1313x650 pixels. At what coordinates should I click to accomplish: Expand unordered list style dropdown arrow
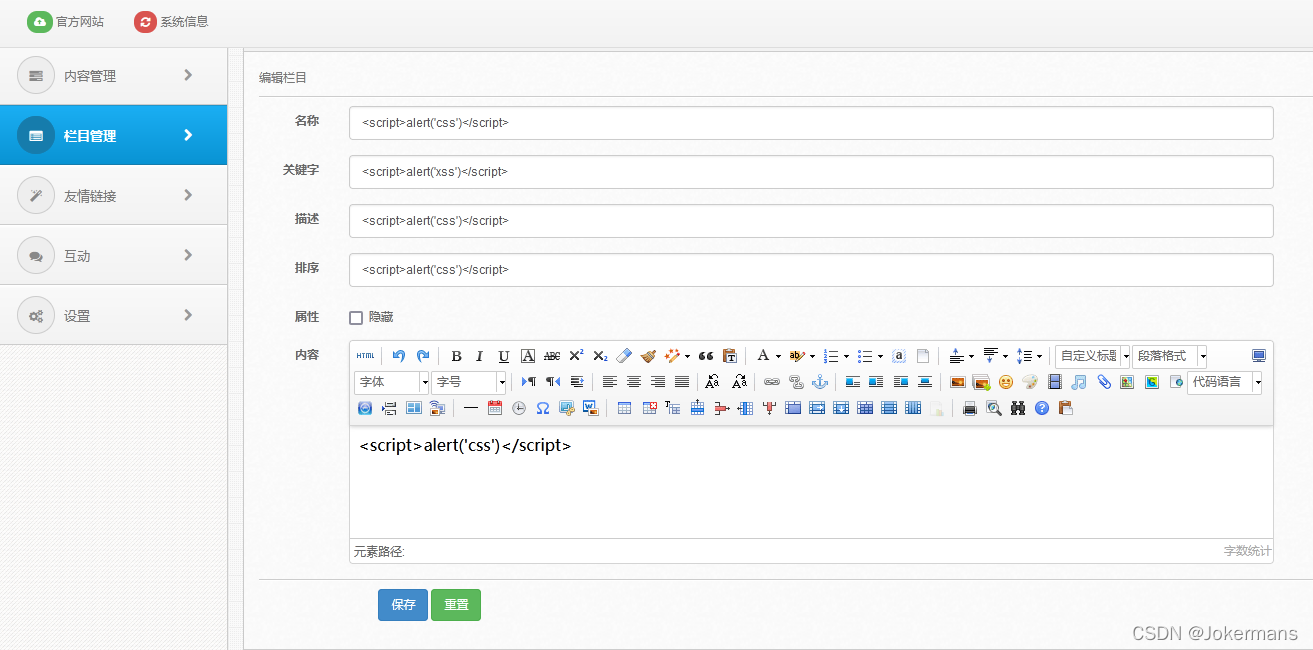(x=880, y=356)
